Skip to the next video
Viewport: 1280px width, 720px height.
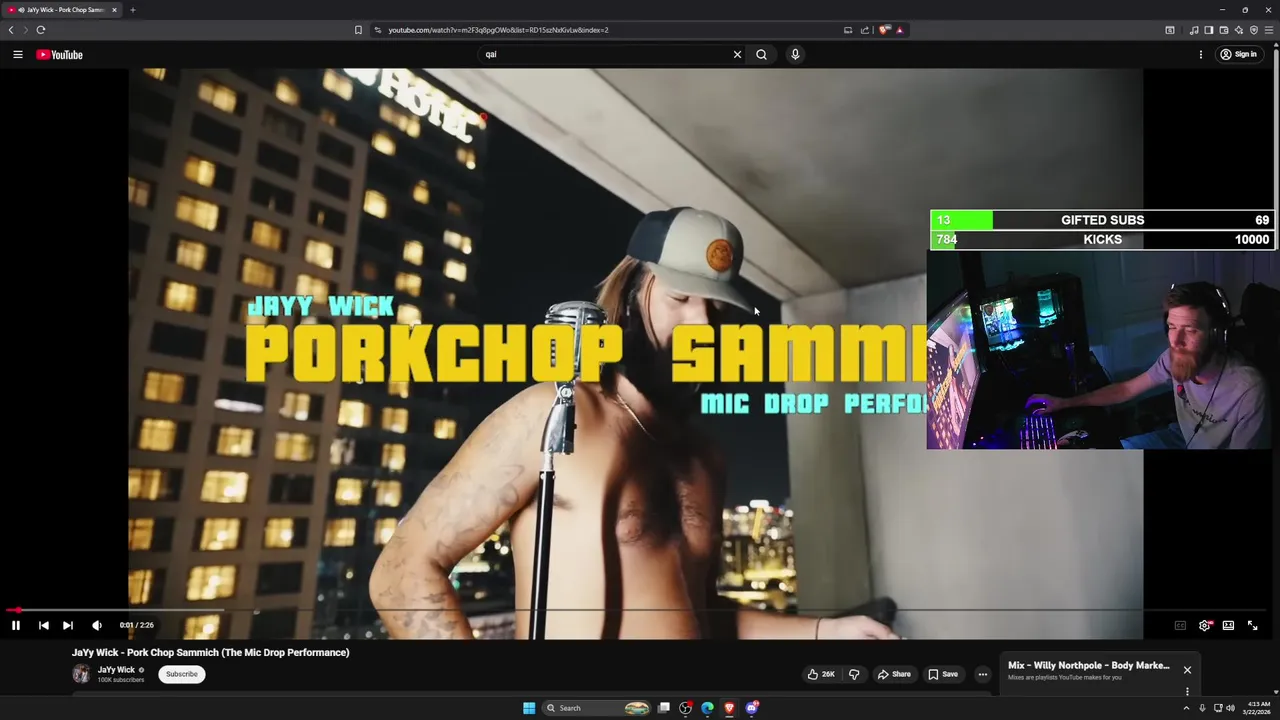click(x=68, y=625)
